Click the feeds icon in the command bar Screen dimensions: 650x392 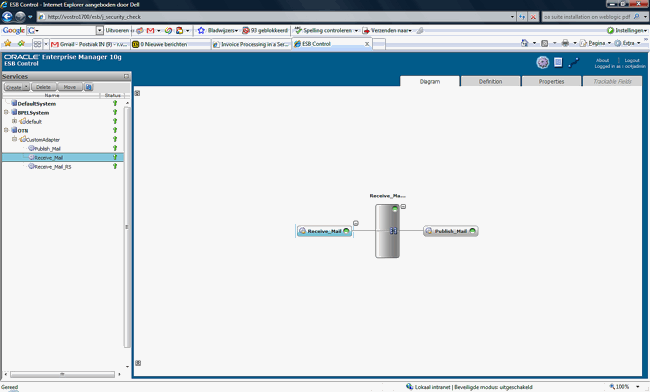coord(545,43)
